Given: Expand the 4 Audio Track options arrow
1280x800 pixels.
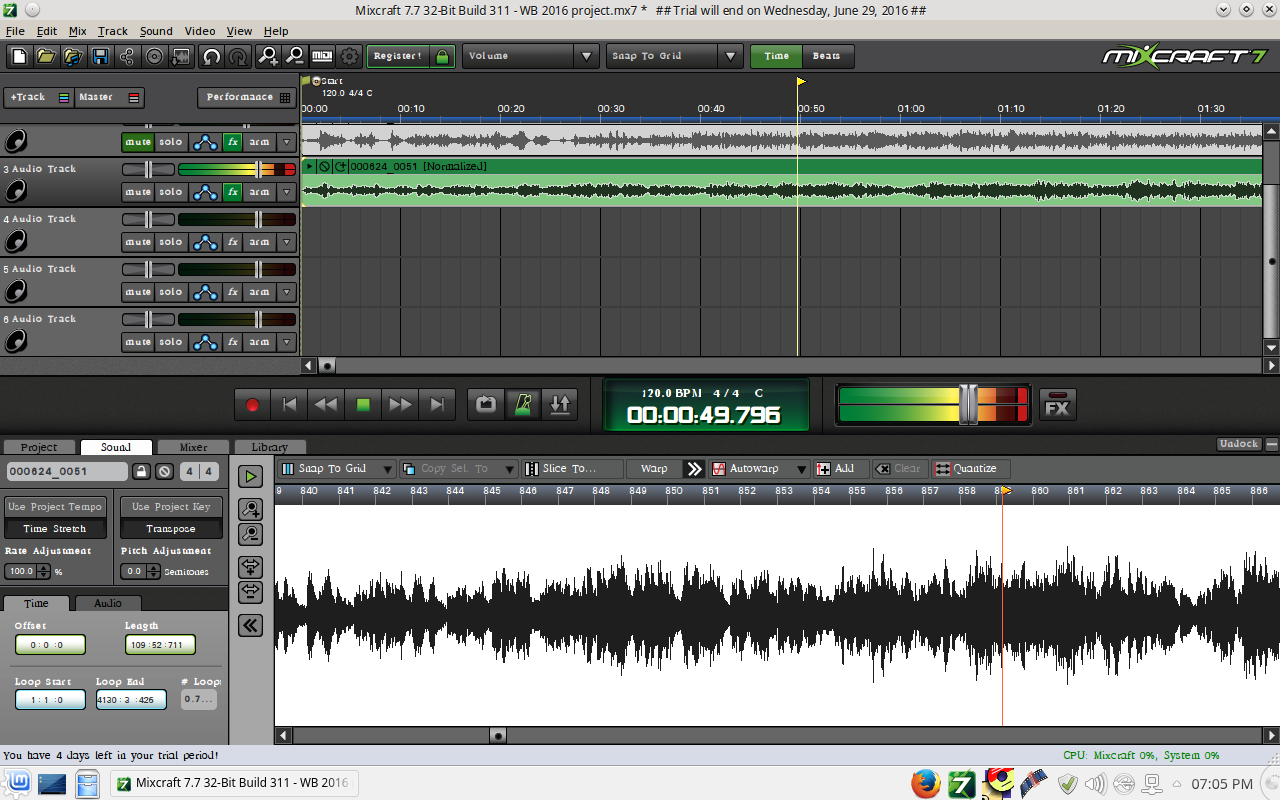Looking at the screenshot, I should click(288, 242).
